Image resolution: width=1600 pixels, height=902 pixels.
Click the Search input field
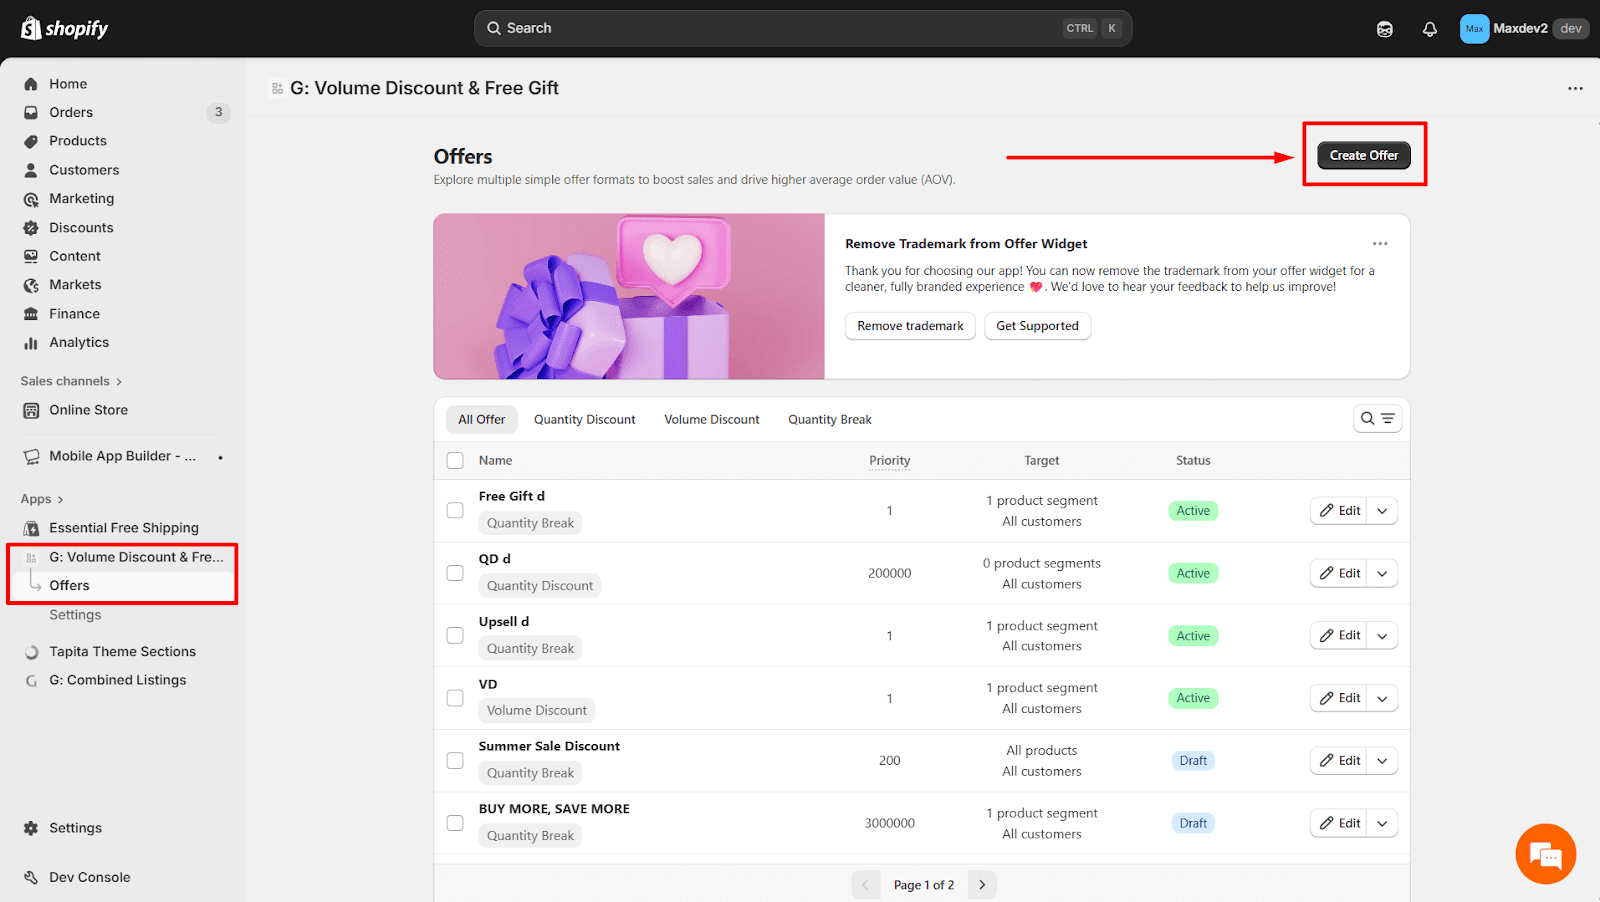[803, 29]
